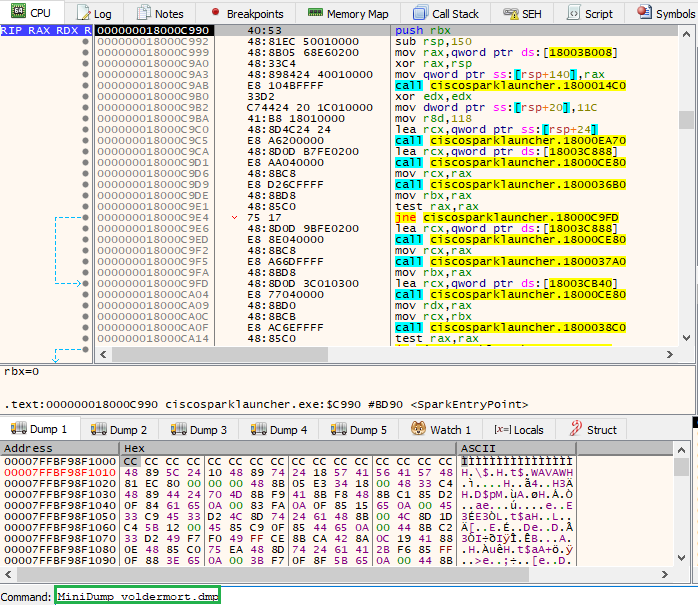Open the SEH tab

point(522,14)
